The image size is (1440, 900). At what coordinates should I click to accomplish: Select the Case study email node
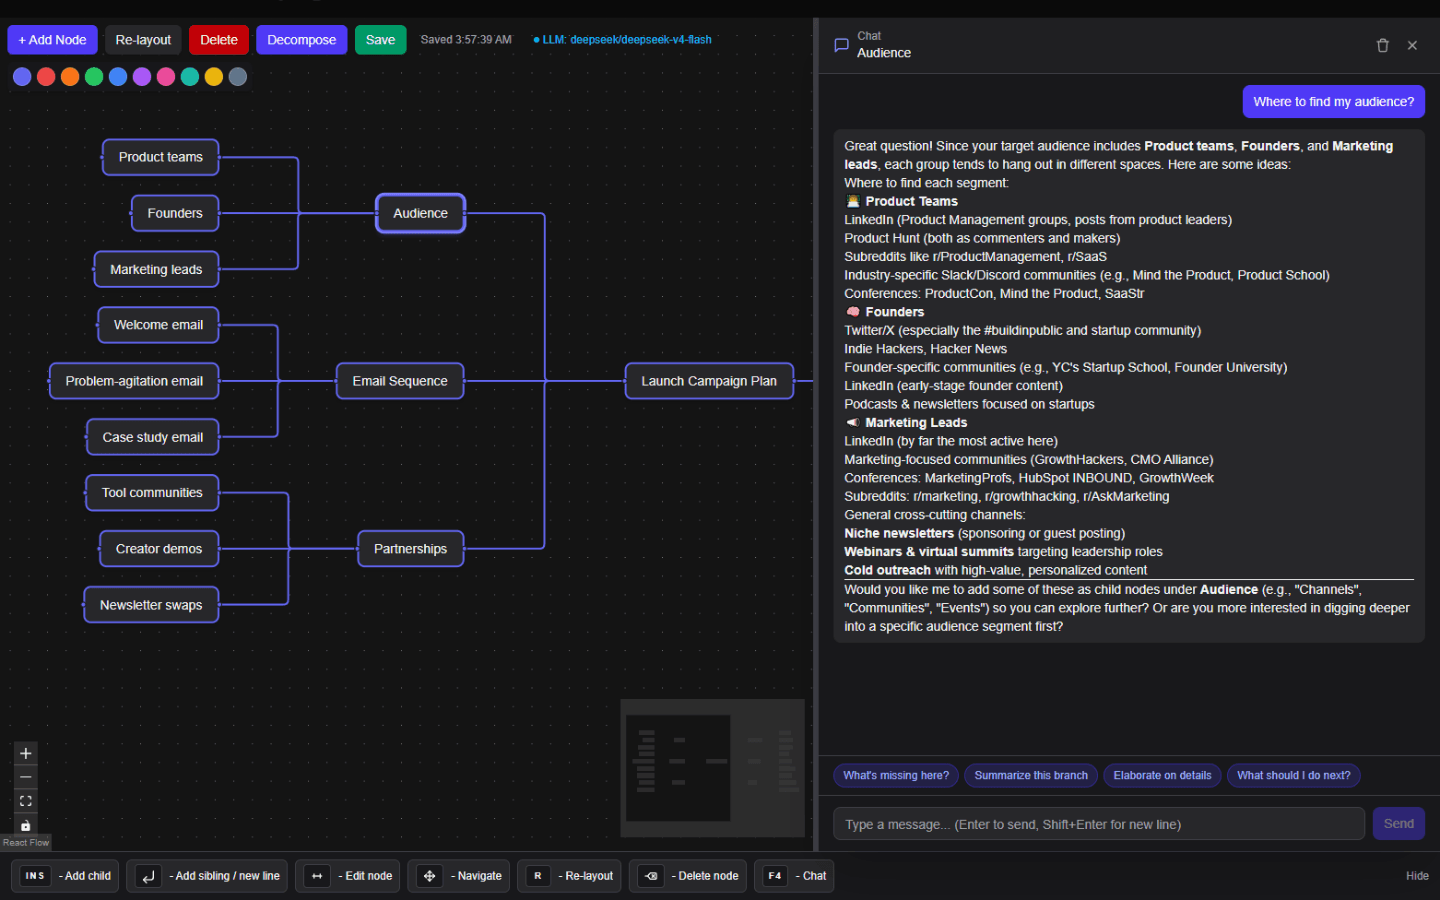(152, 437)
